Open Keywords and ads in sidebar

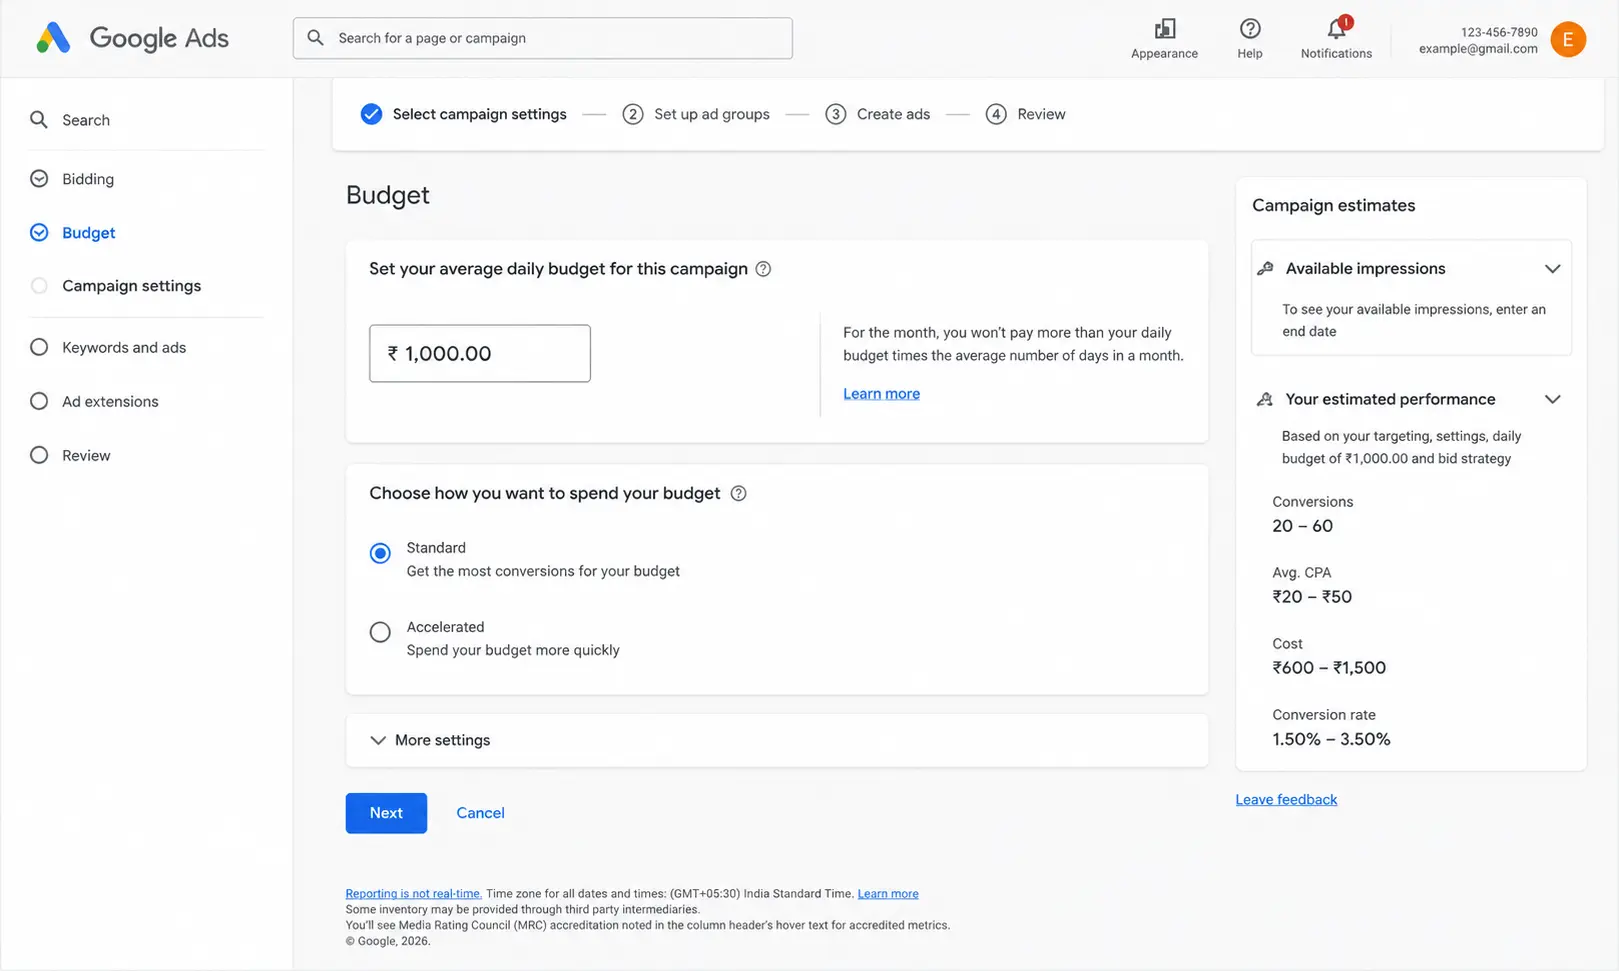pos(124,348)
